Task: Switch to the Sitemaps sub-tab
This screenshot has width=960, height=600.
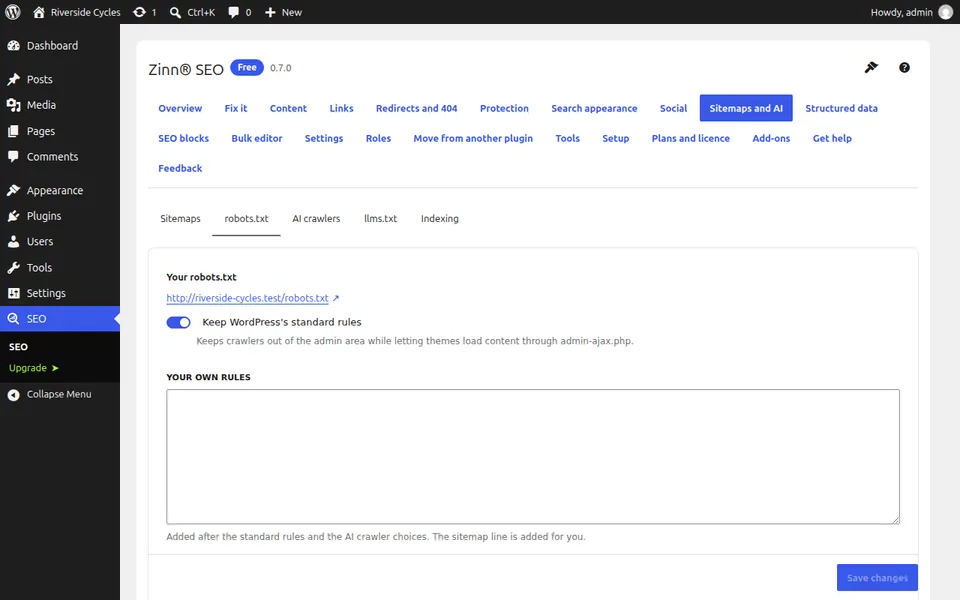Action: pos(180,219)
